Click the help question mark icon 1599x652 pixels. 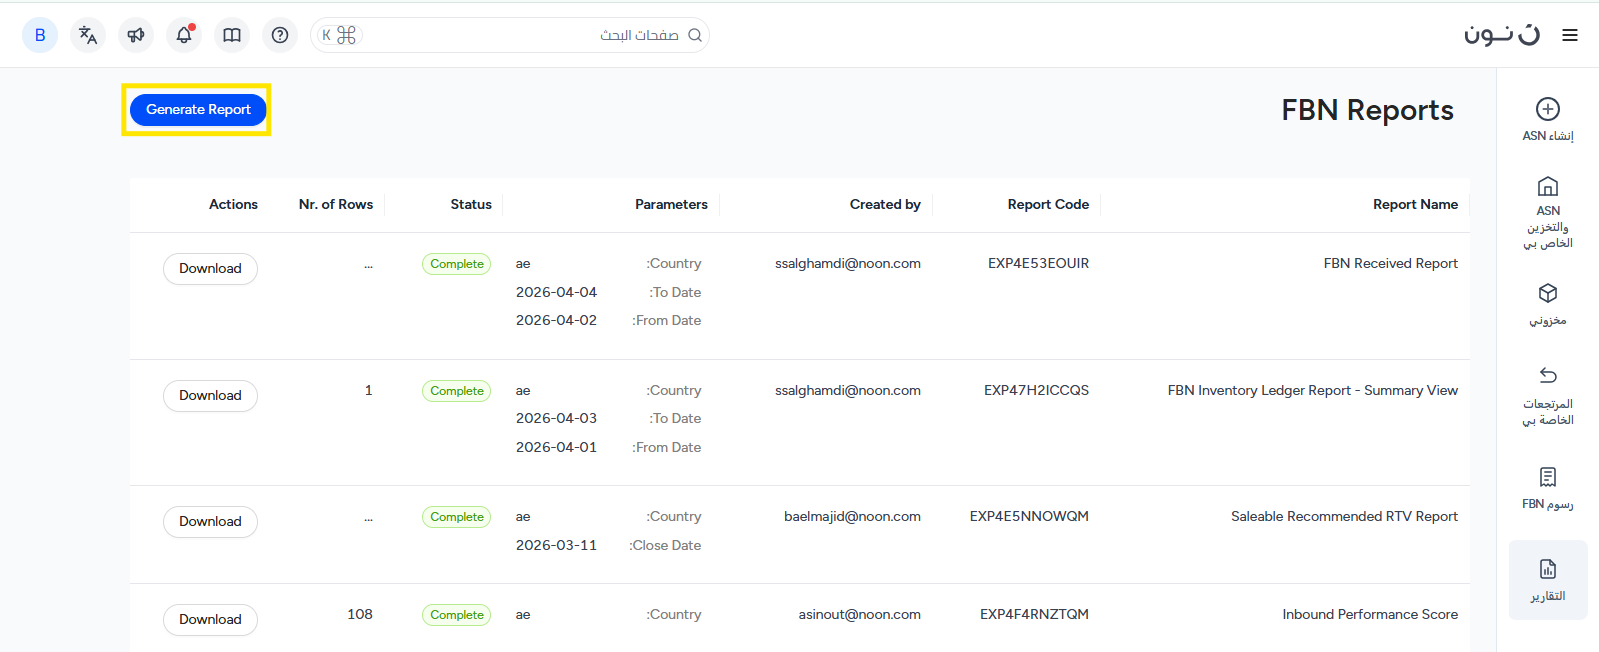(280, 35)
